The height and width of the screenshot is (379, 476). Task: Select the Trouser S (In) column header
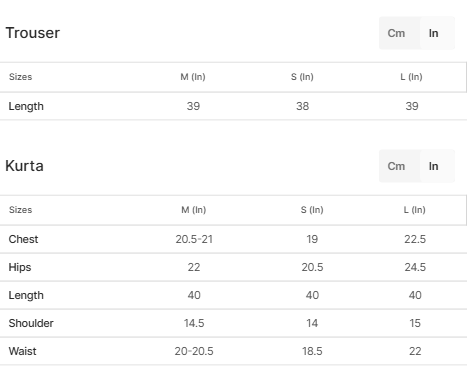pos(302,77)
